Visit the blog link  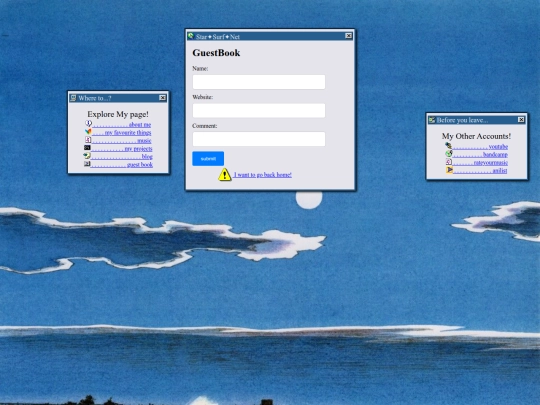point(122,157)
